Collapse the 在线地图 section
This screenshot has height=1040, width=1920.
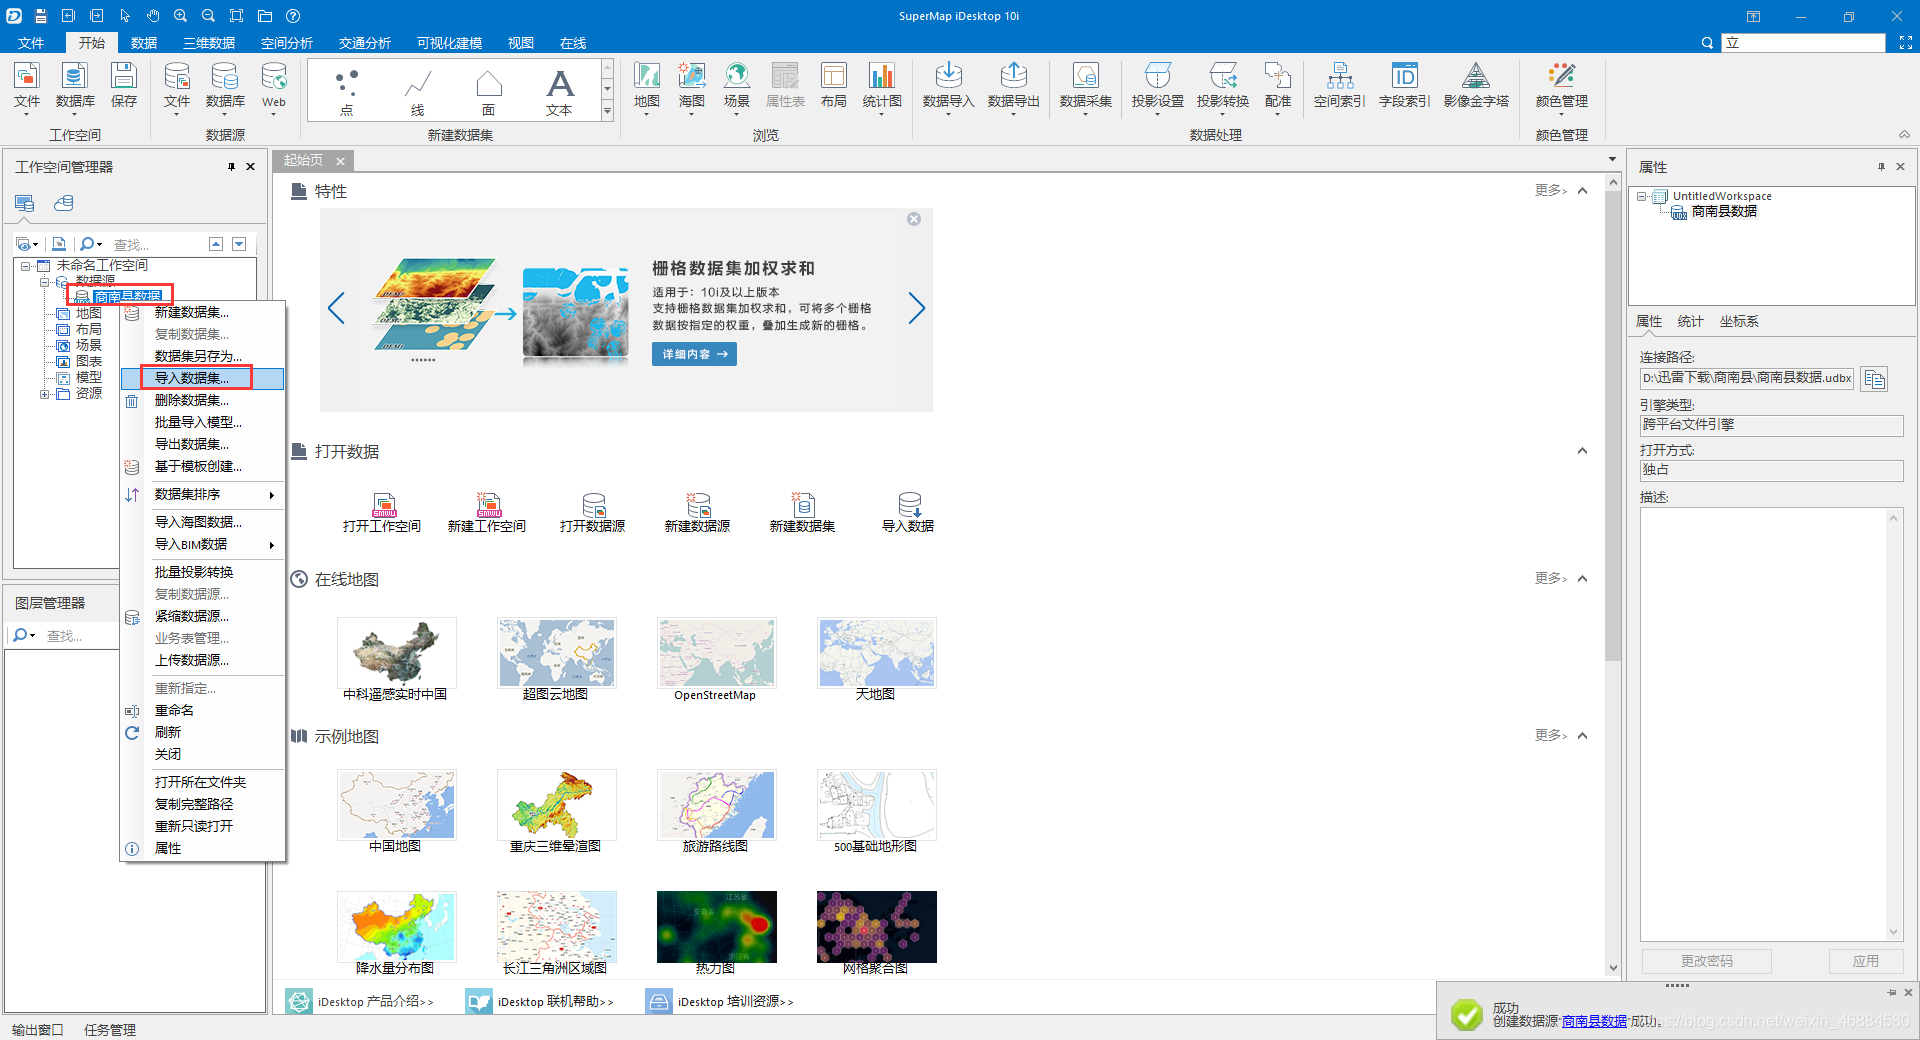point(1583,578)
